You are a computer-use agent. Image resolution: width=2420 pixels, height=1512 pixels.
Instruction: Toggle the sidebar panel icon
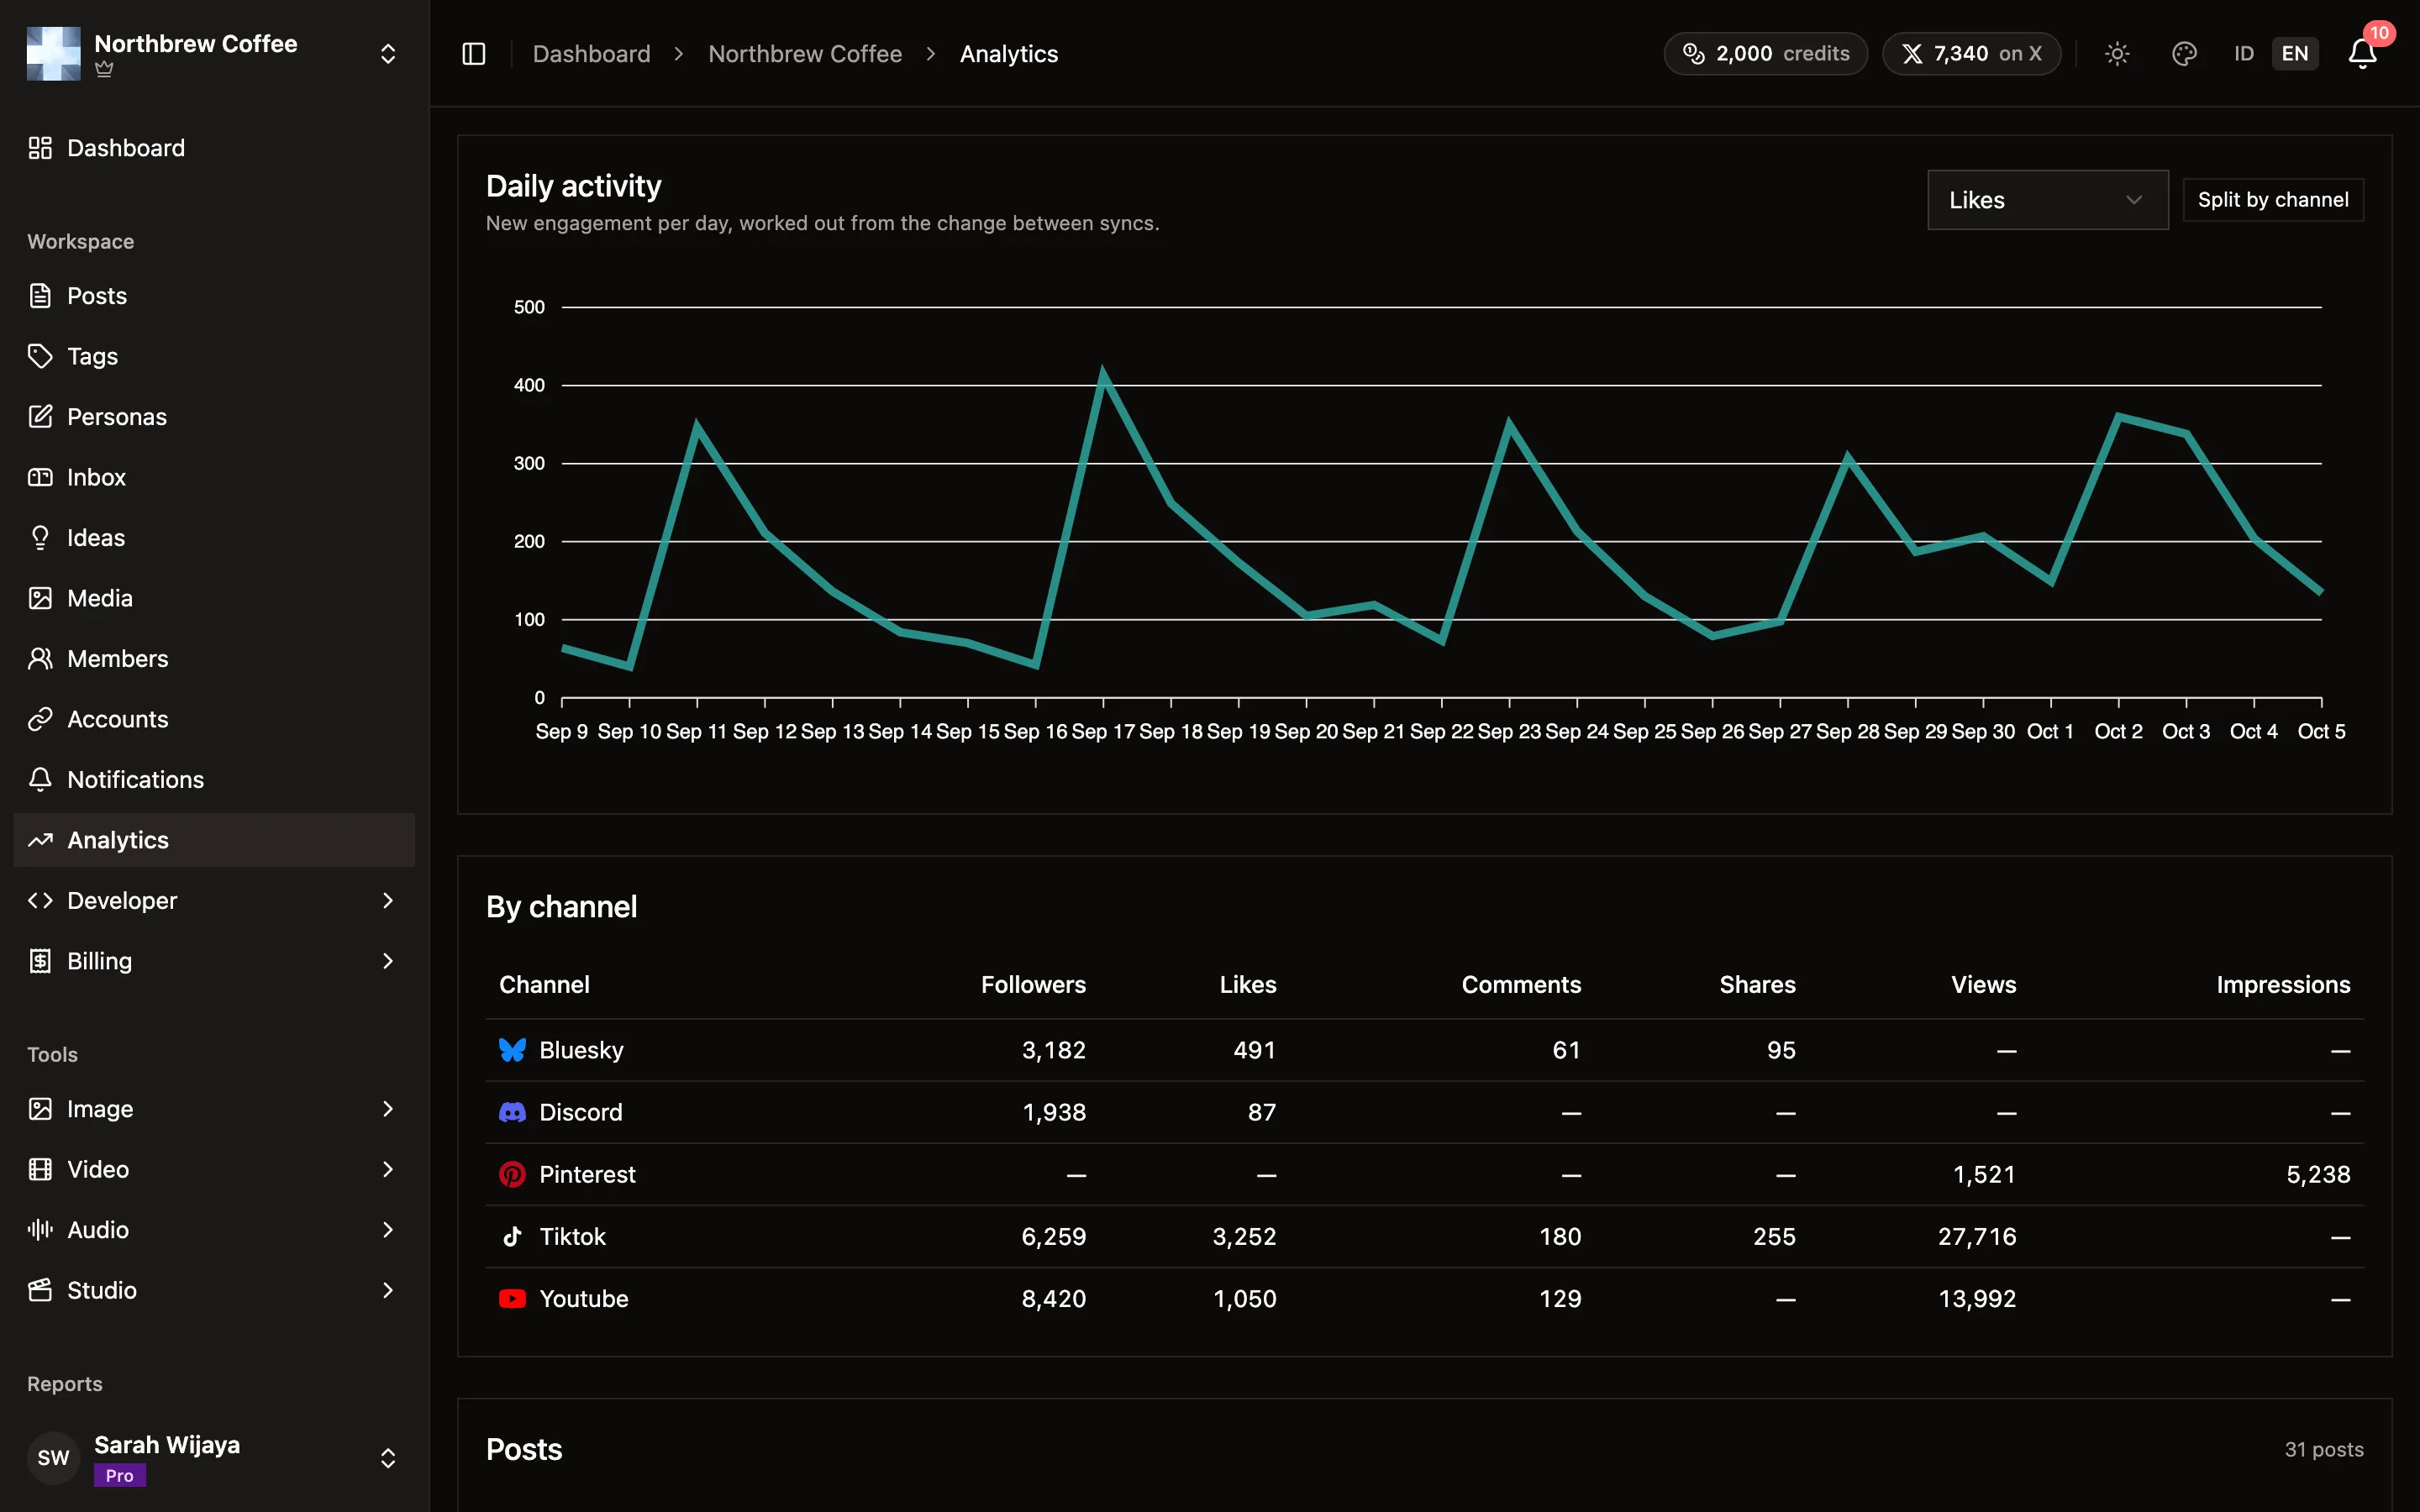[474, 54]
